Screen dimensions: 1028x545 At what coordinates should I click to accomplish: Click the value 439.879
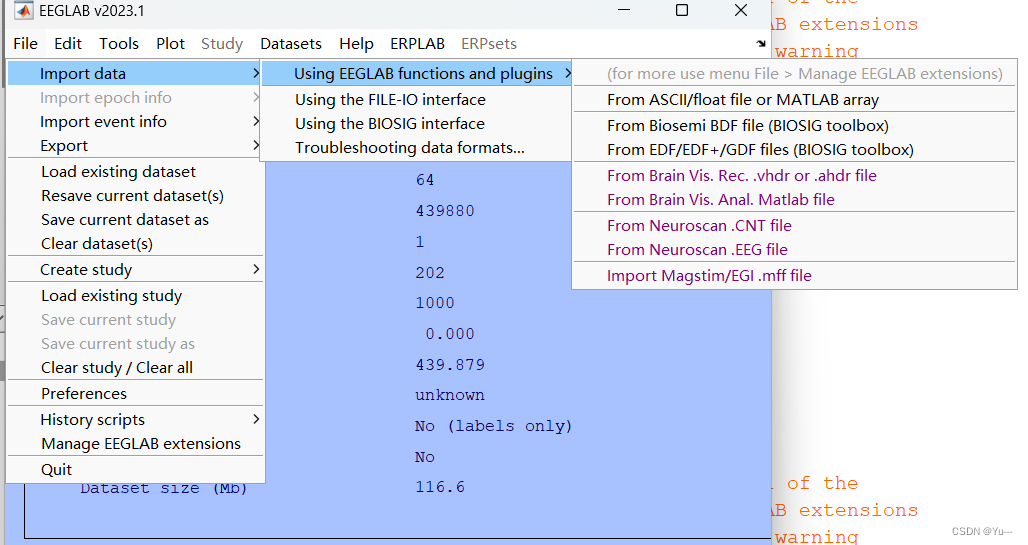[x=450, y=365]
